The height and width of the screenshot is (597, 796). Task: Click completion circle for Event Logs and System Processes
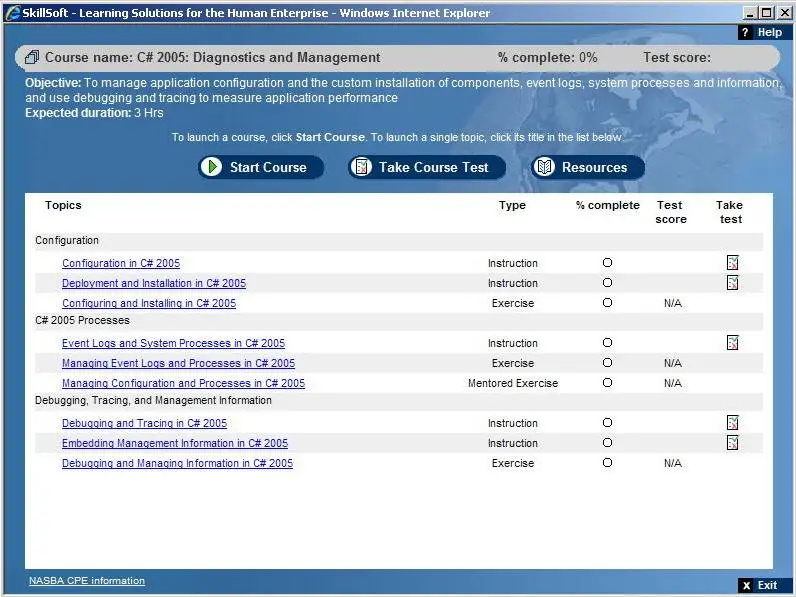tap(607, 343)
